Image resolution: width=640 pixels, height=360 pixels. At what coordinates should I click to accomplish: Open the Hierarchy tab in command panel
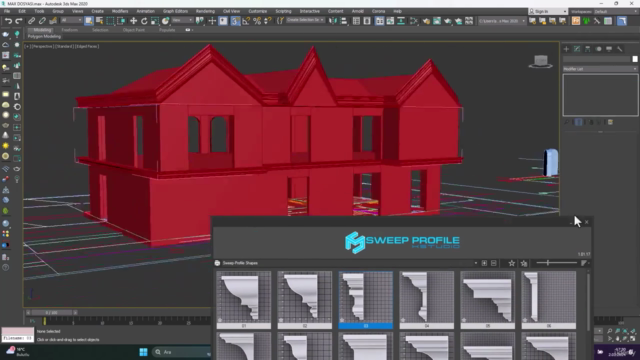tap(587, 49)
